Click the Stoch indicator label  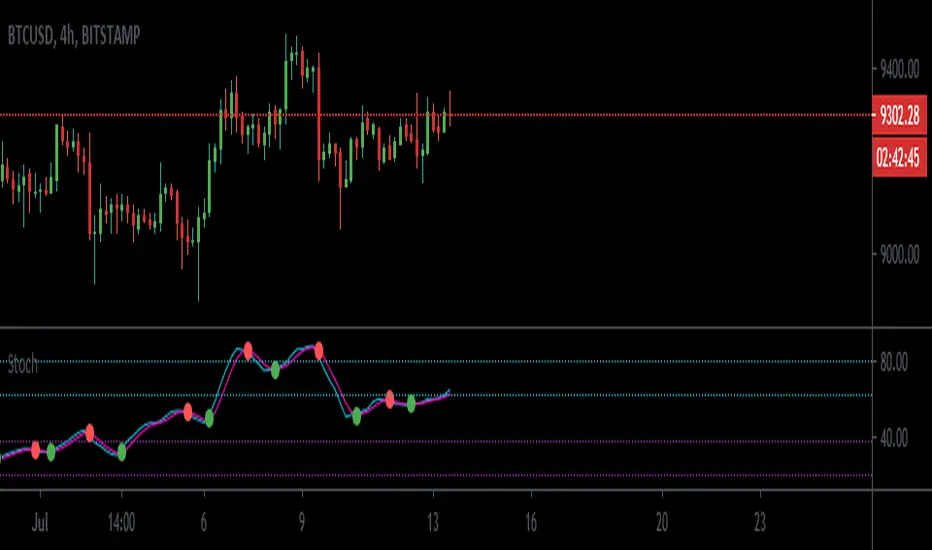(23, 364)
